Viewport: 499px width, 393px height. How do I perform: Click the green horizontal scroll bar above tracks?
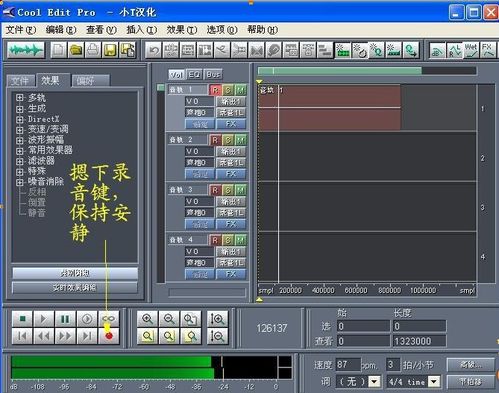point(340,71)
